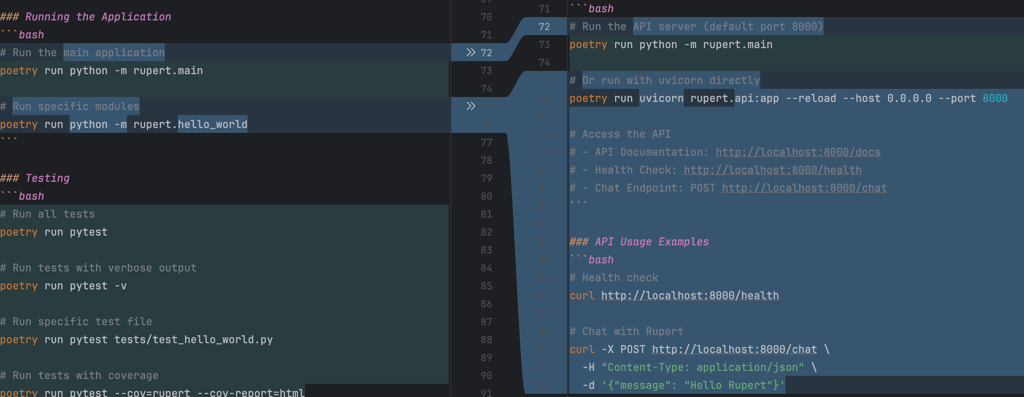Apply the arrow beside "Run specific modules" change
Image resolution: width=1024 pixels, height=397 pixels.
(470, 106)
